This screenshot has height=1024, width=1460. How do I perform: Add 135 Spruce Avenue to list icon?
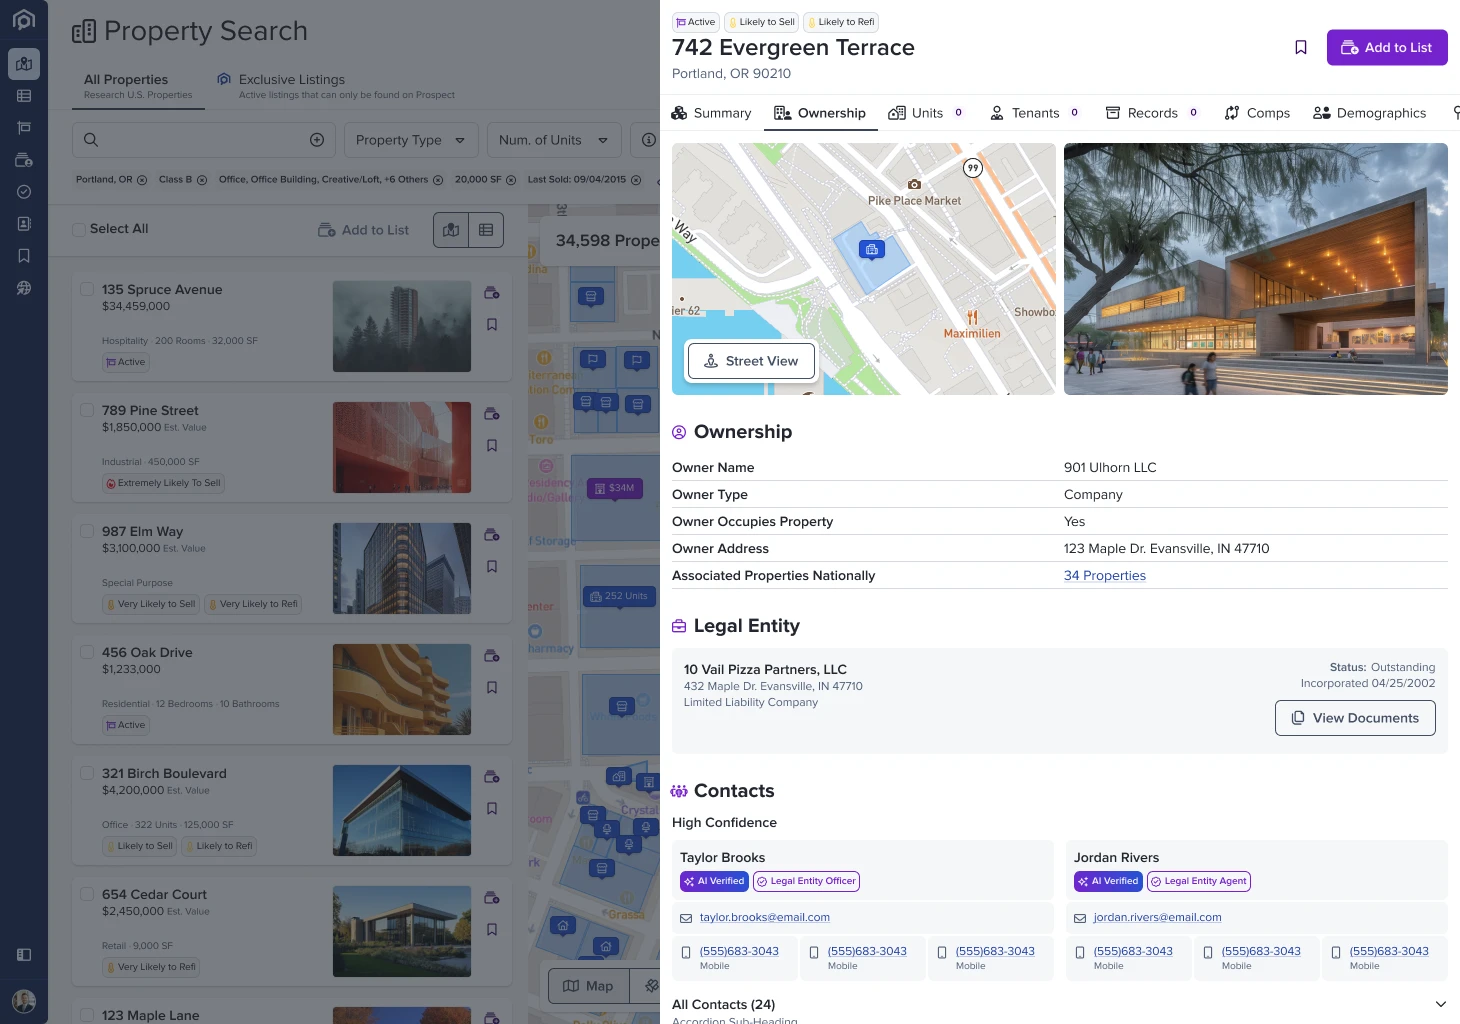tap(492, 293)
